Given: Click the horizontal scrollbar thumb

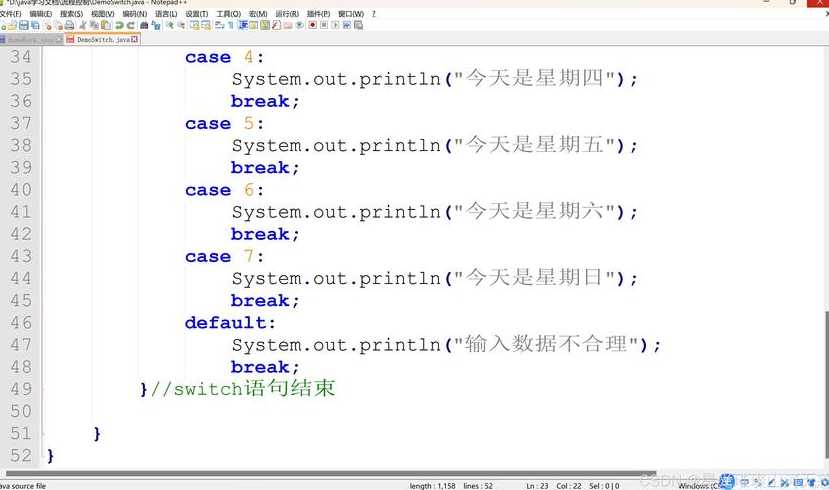Looking at the screenshot, I should pos(331,474).
